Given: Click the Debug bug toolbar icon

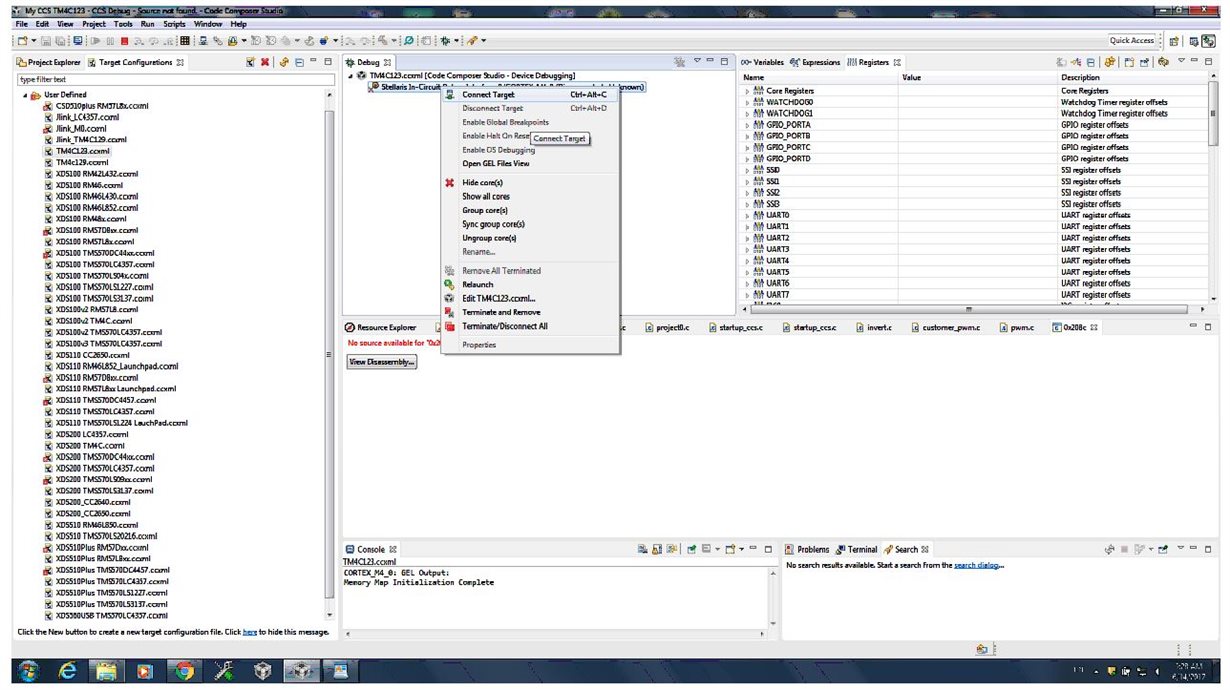Looking at the screenshot, I should point(443,40).
